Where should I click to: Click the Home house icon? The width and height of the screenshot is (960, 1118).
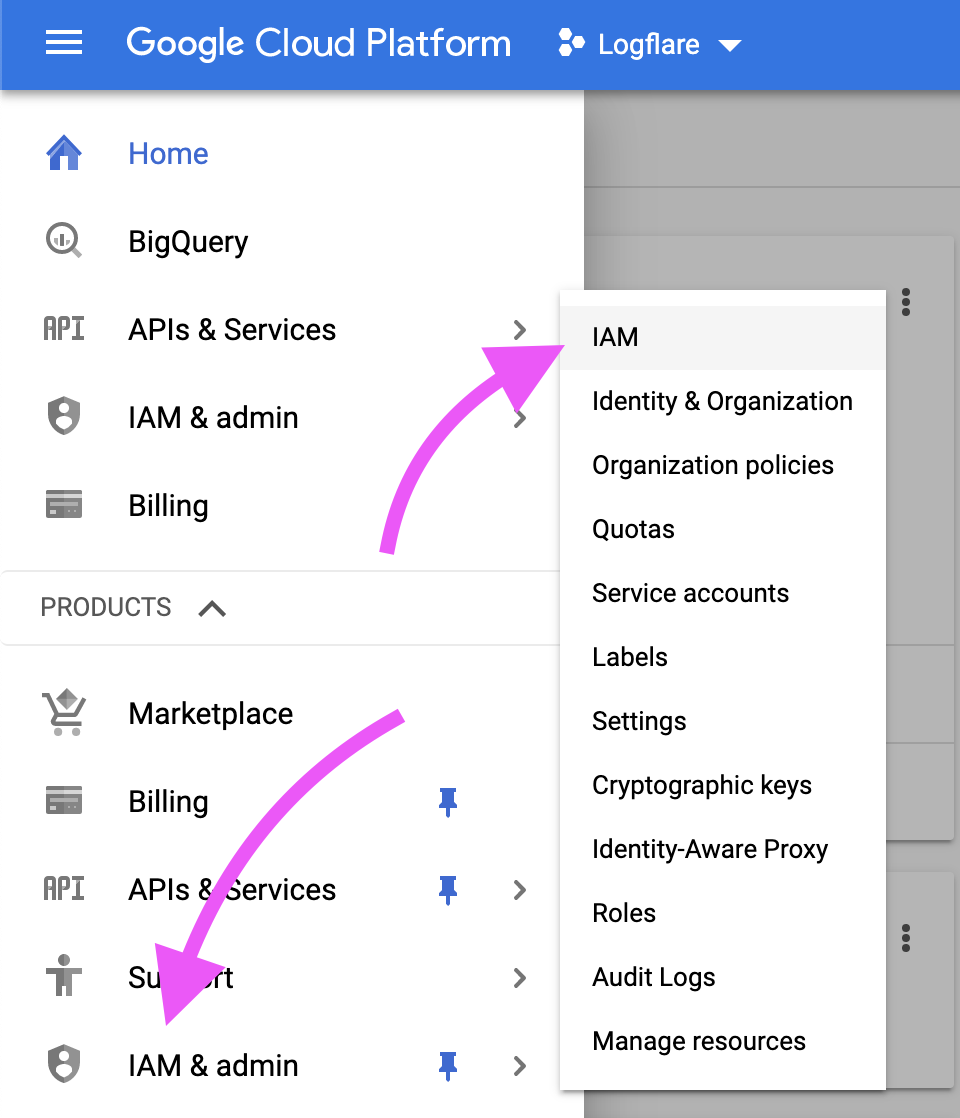[x=64, y=153]
